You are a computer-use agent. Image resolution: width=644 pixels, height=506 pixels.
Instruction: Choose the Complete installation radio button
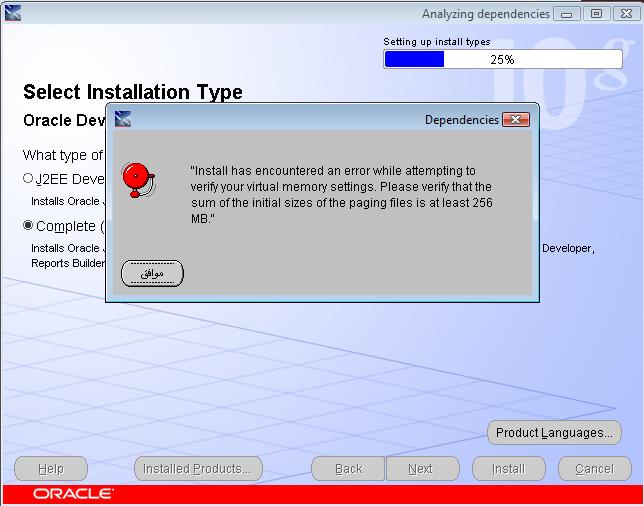pos(28,226)
